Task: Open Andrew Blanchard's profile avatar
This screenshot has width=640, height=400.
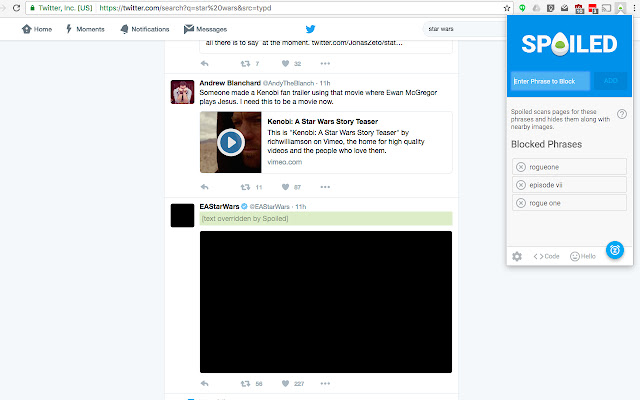Action: tap(182, 92)
